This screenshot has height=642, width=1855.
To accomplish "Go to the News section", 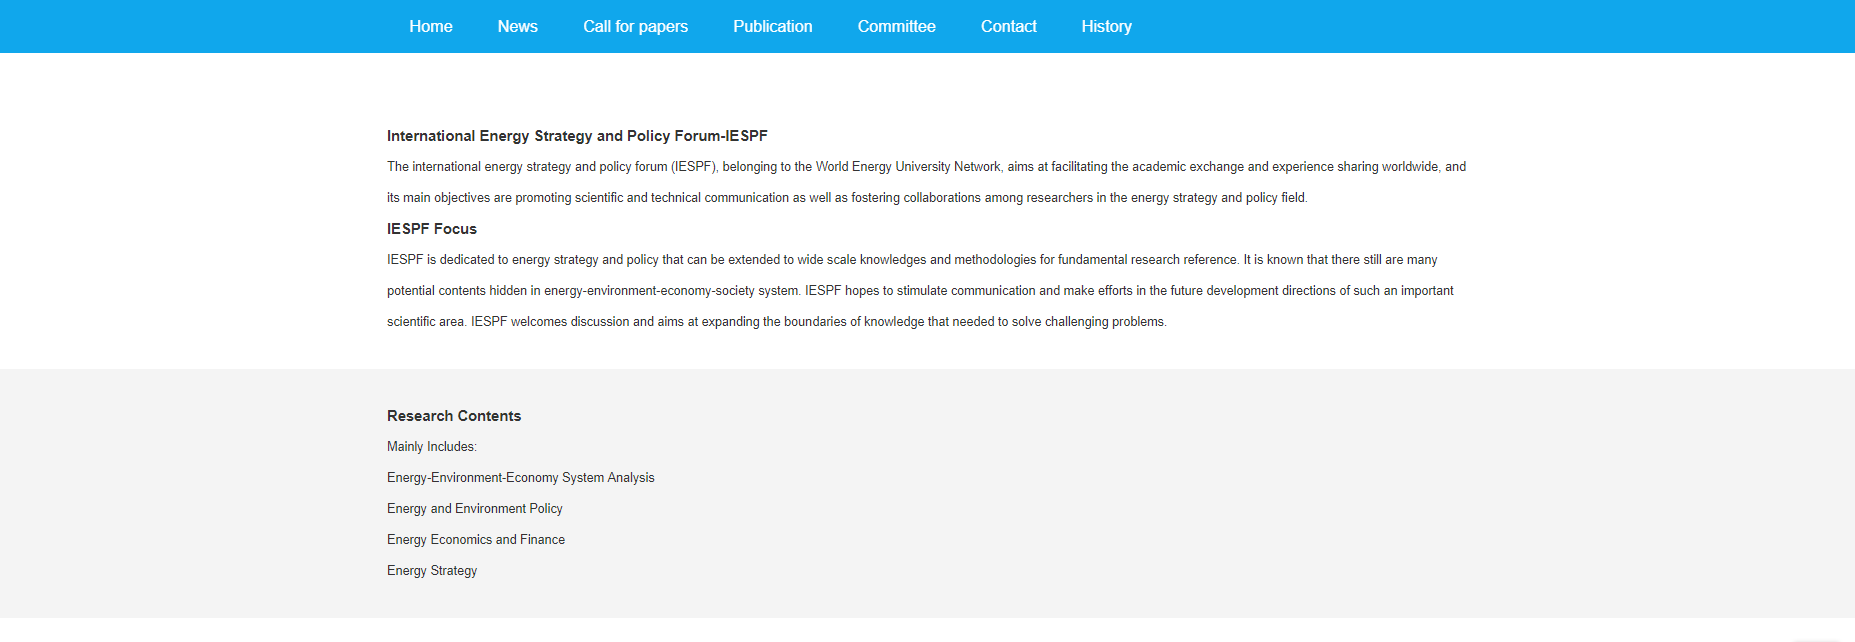I will (x=517, y=27).
